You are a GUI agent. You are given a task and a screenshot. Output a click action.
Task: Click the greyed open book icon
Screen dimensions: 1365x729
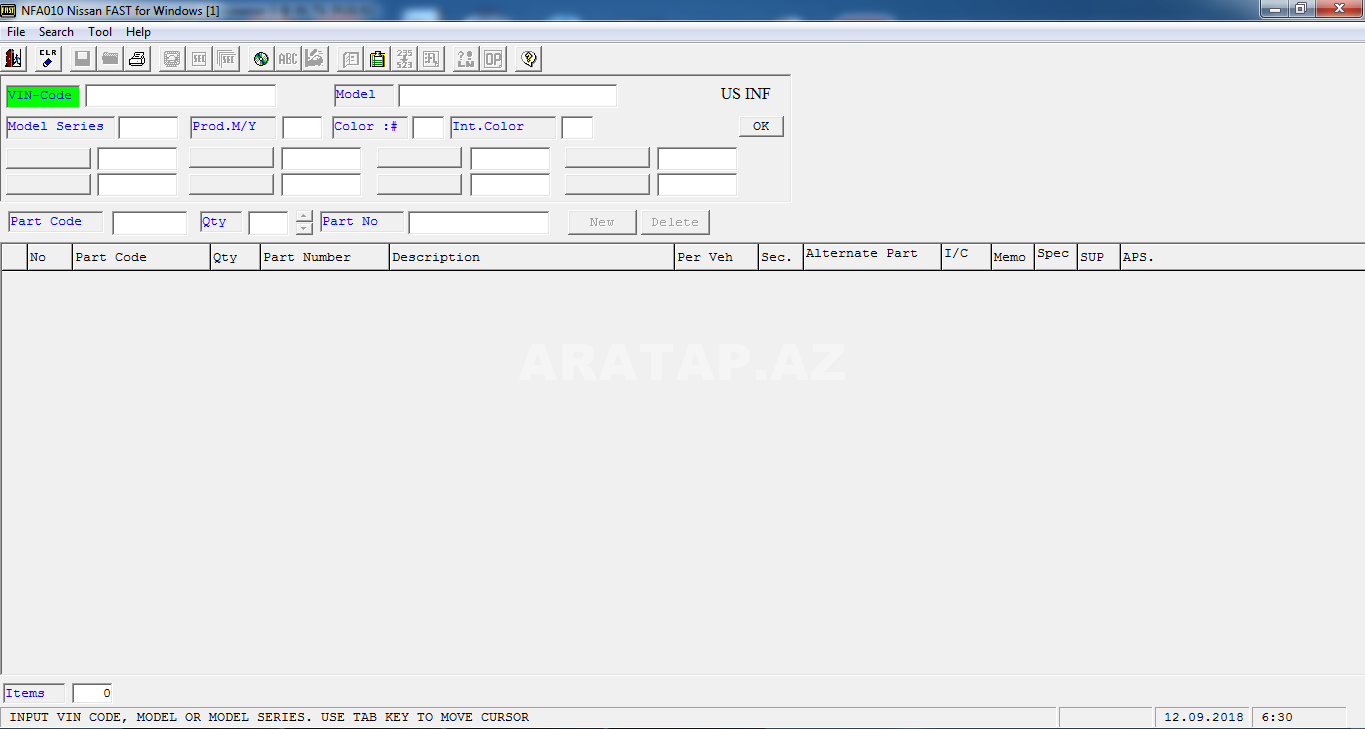tap(350, 59)
